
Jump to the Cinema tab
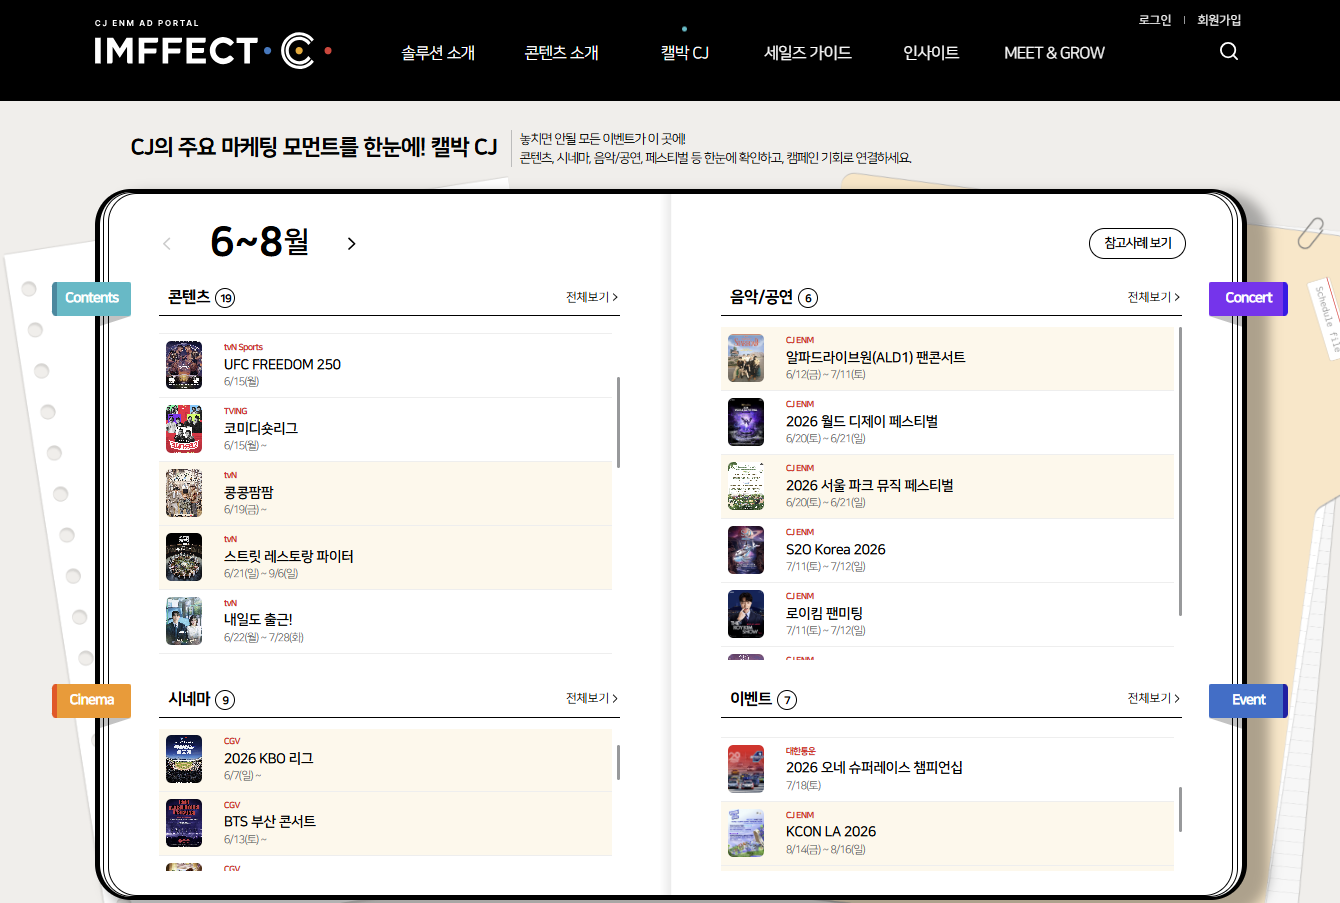coord(92,700)
